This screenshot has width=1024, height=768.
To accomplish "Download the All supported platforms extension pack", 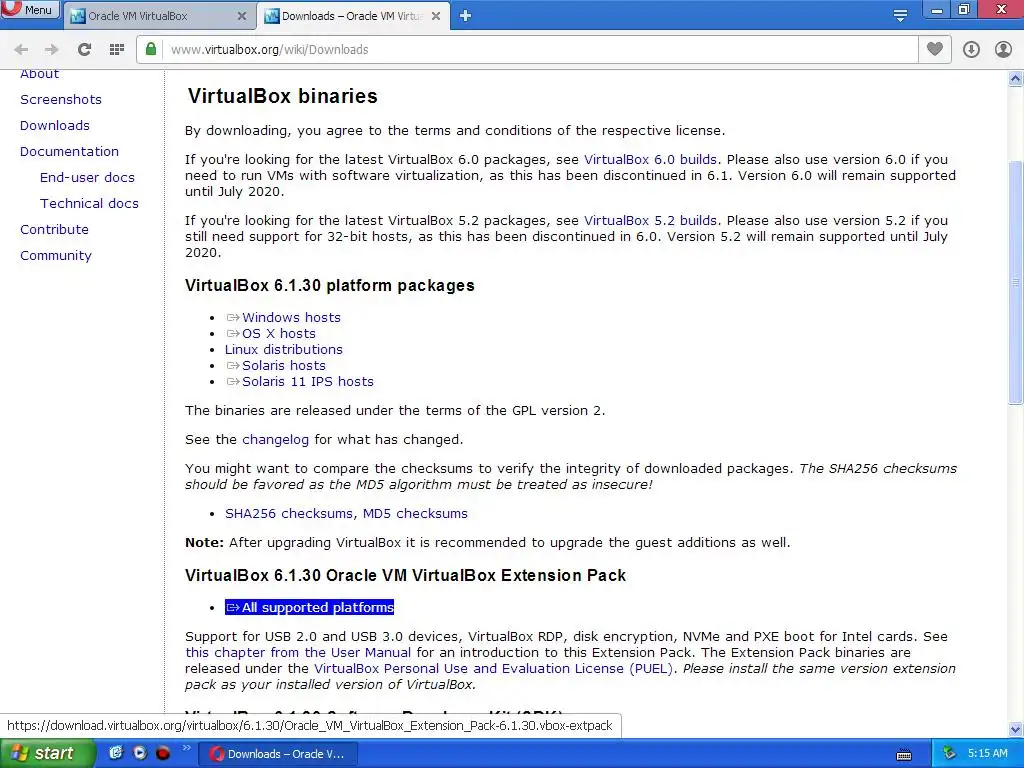I will coord(310,607).
